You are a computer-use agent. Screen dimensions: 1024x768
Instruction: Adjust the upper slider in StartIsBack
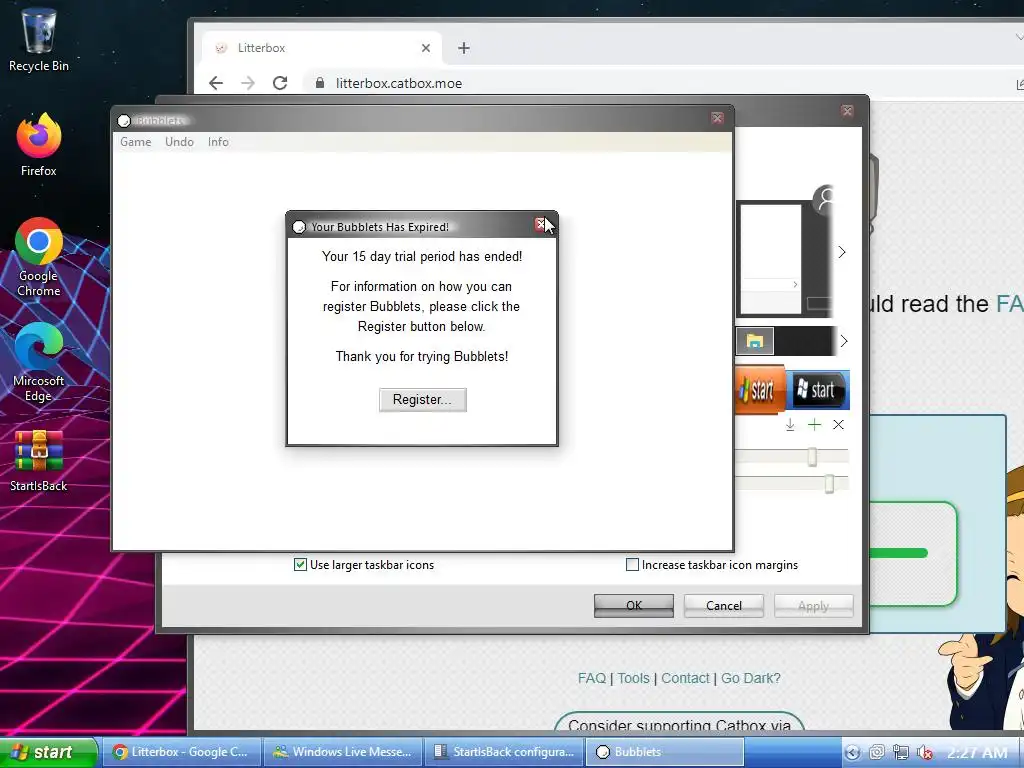pos(812,456)
